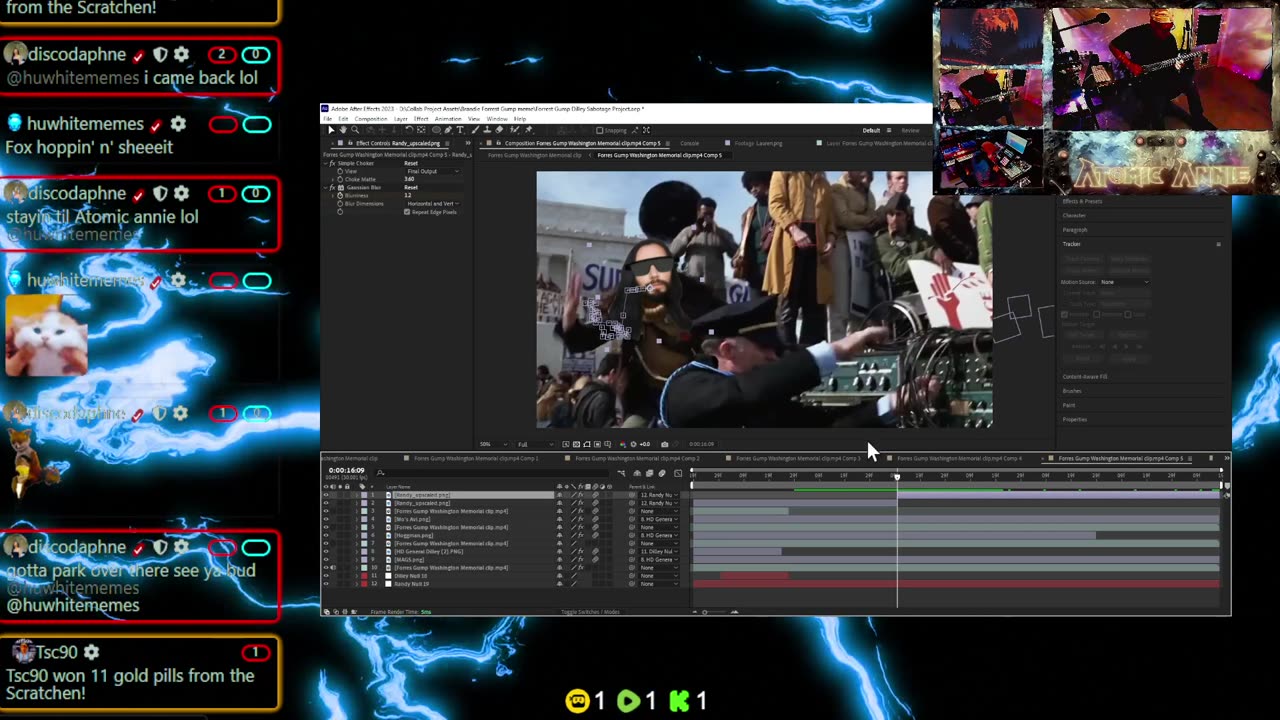Click the pick whip icon for layer 1

(x=632, y=495)
